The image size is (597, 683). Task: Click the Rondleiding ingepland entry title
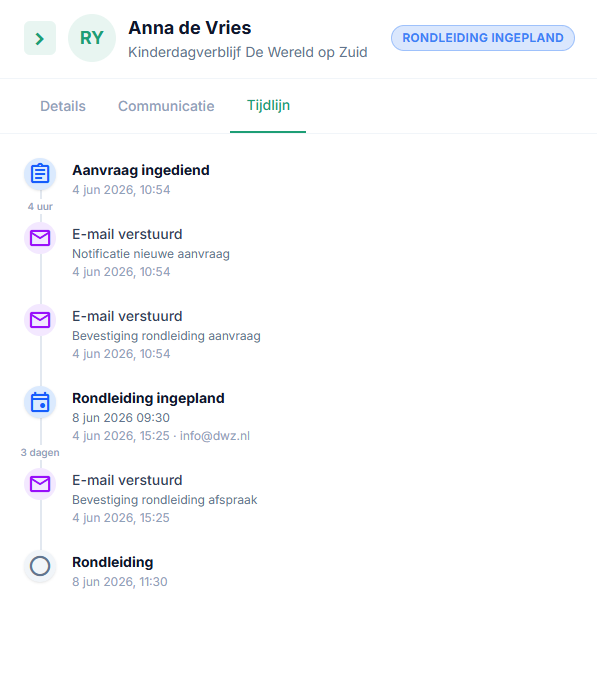coord(148,398)
